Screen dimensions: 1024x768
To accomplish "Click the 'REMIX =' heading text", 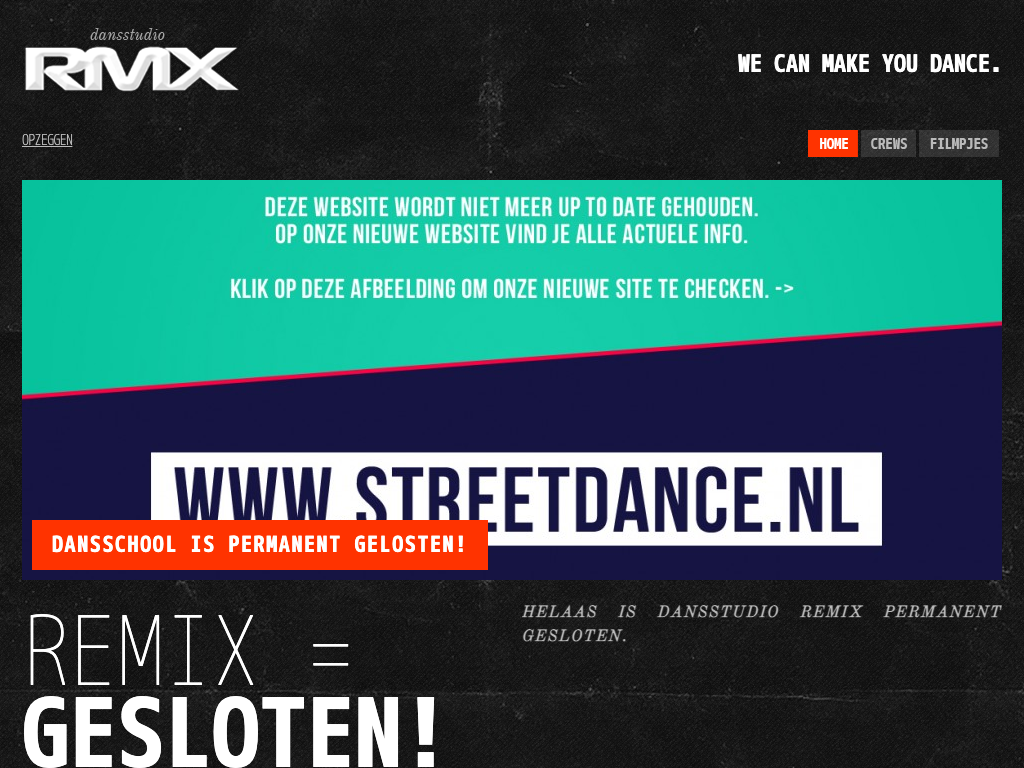I will pos(188,650).
